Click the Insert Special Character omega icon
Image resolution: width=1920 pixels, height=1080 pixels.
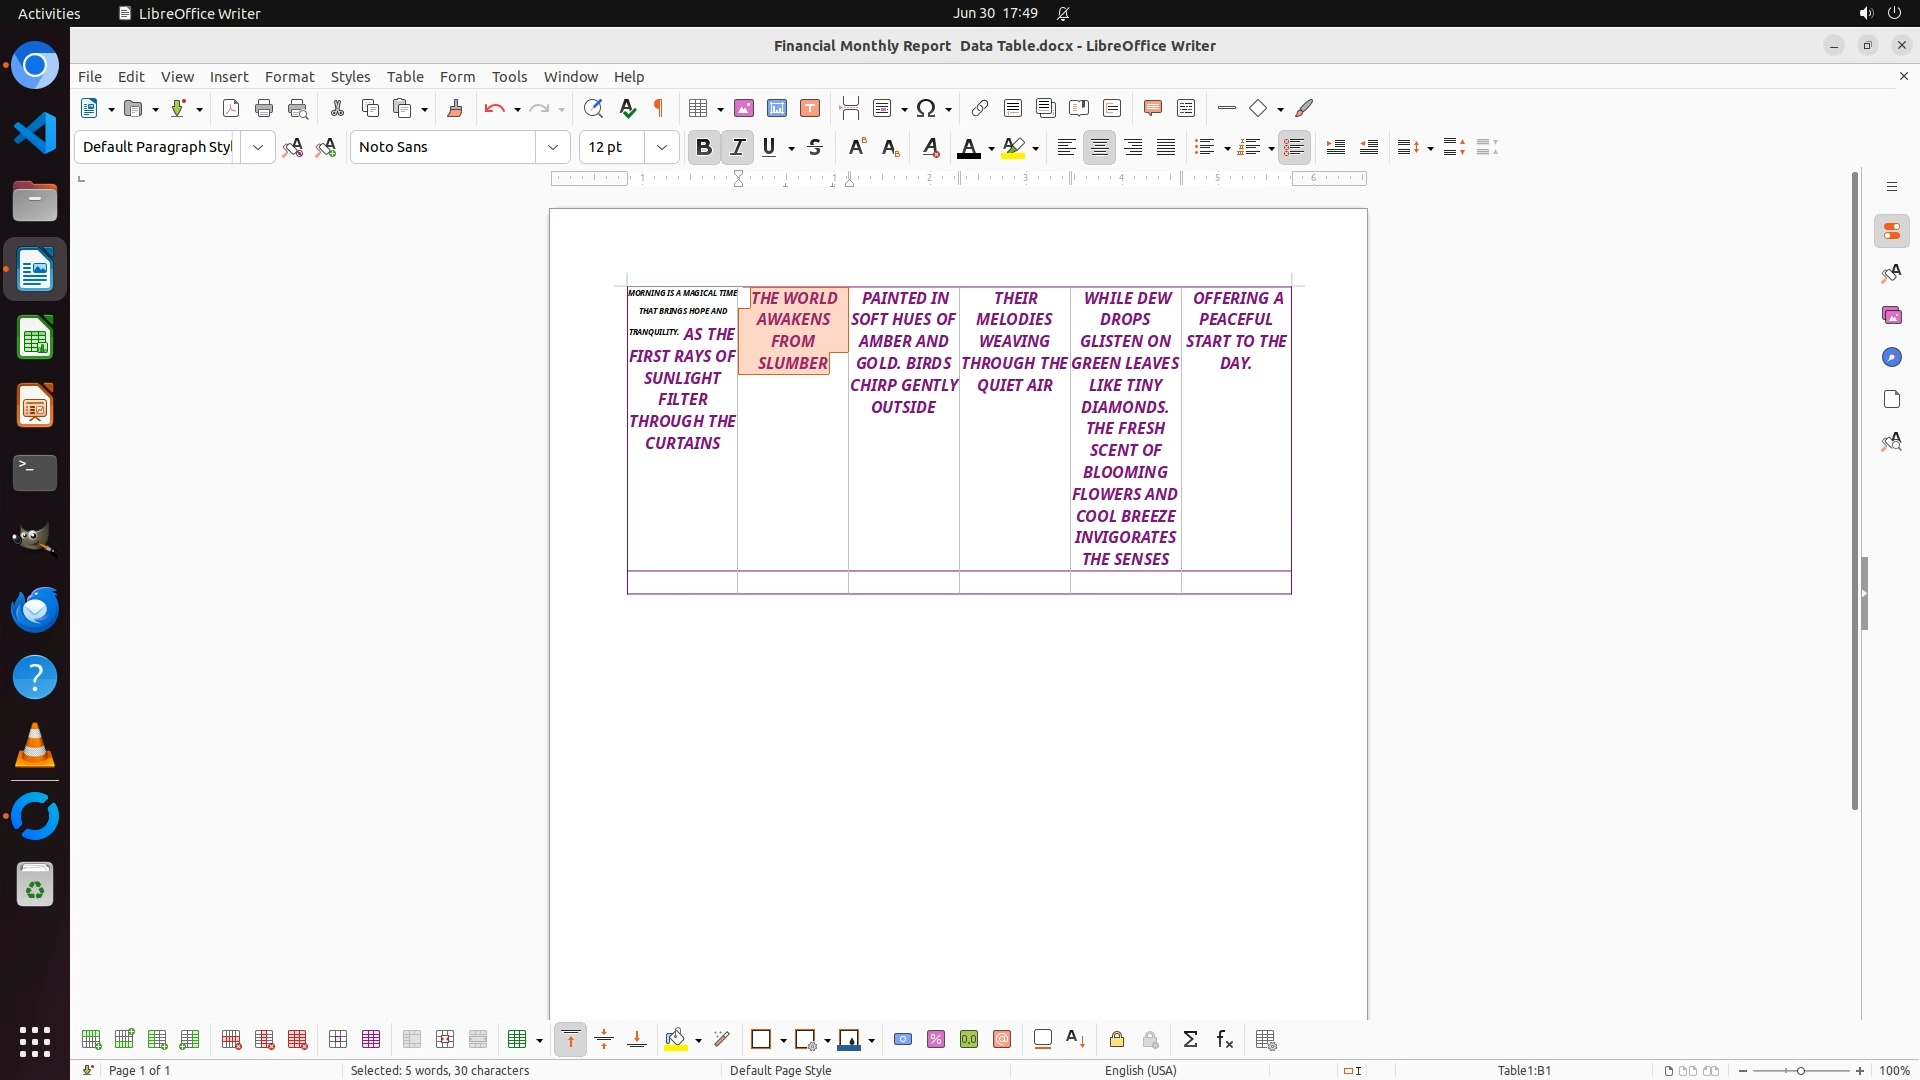tap(926, 108)
